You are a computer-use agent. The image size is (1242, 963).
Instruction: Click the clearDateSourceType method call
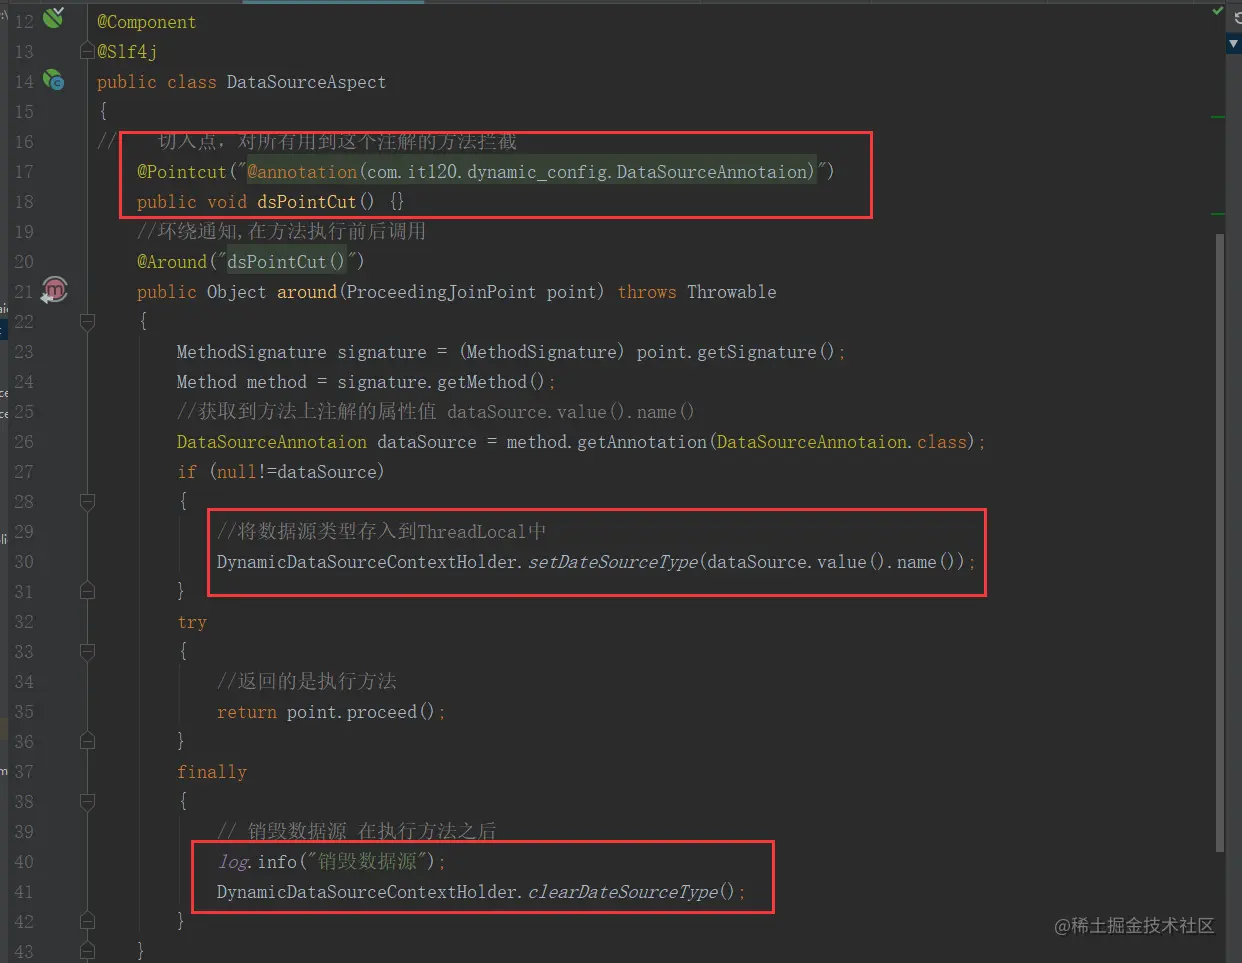click(623, 892)
